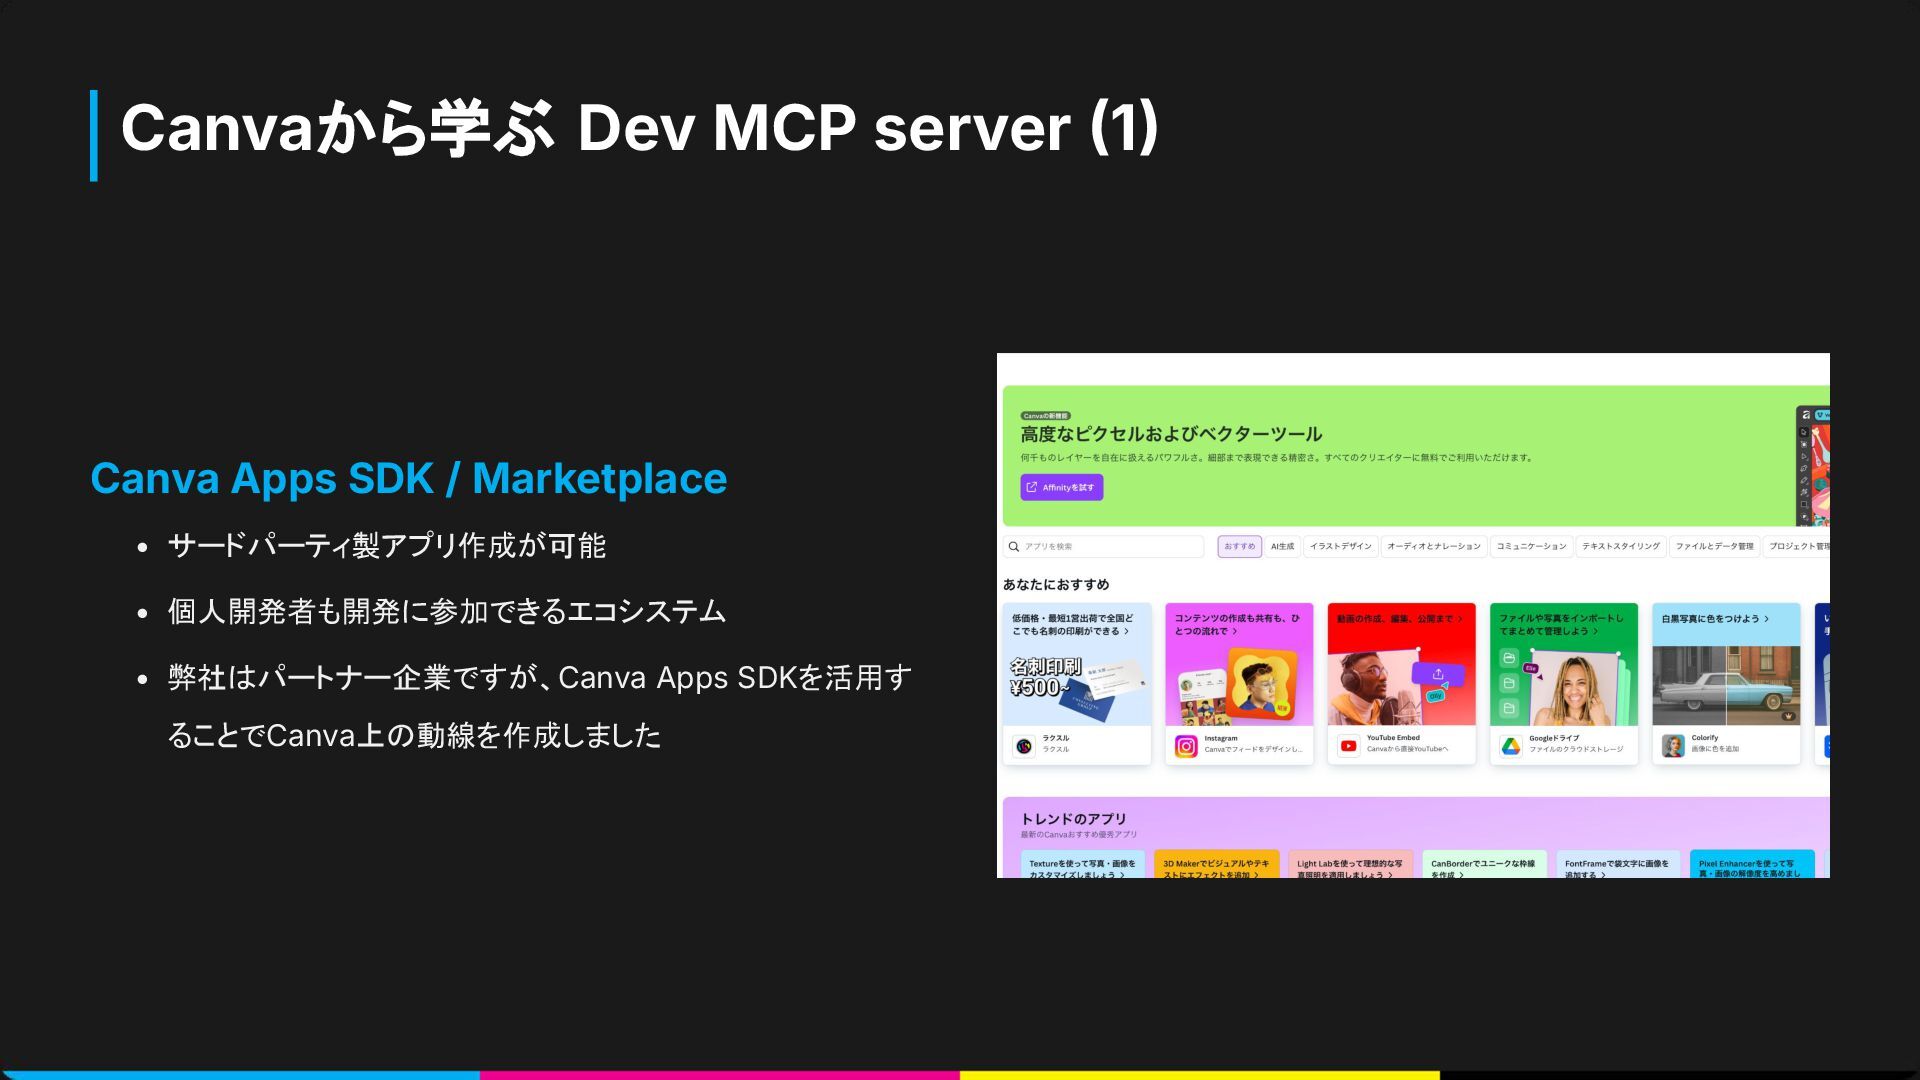Select テキストスタイリング category tab

(1620, 547)
